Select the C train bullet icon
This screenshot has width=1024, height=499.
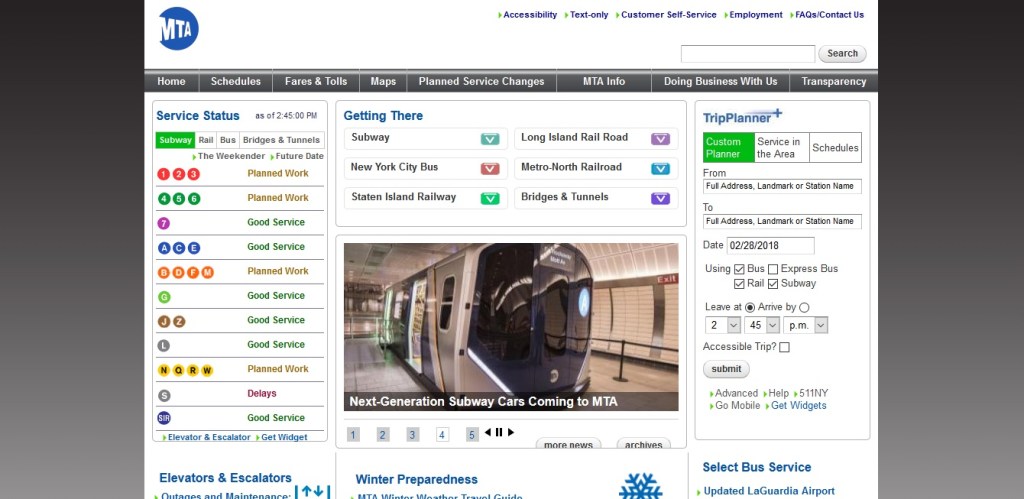[179, 248]
